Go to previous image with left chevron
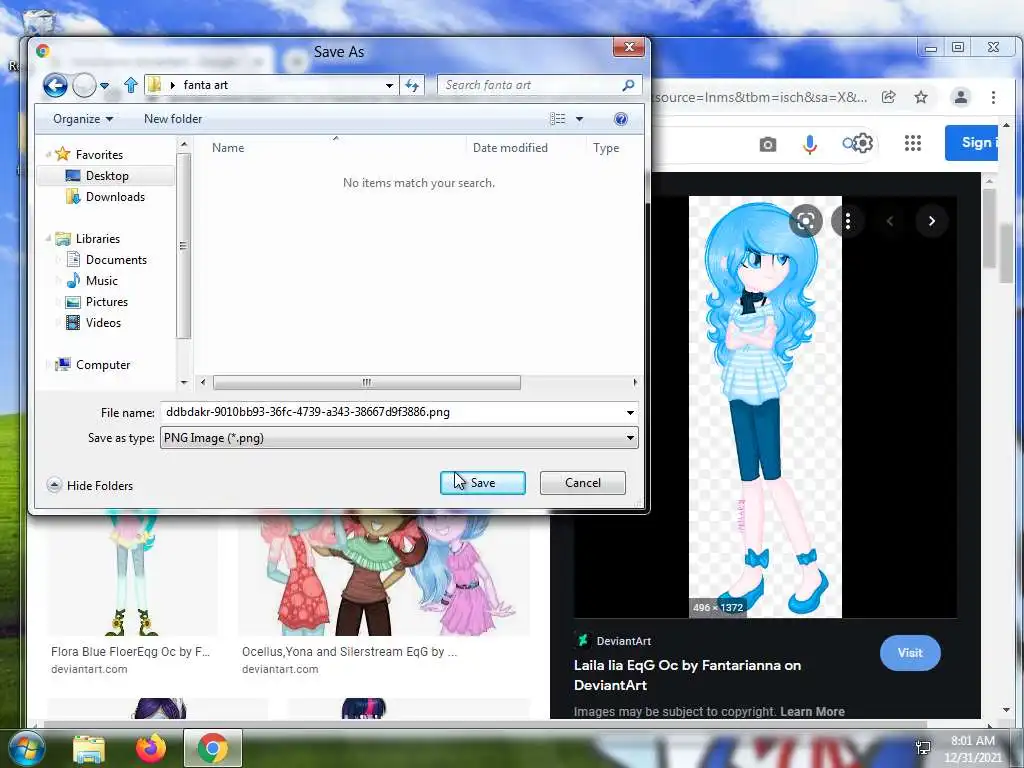The image size is (1024, 768). (889, 221)
